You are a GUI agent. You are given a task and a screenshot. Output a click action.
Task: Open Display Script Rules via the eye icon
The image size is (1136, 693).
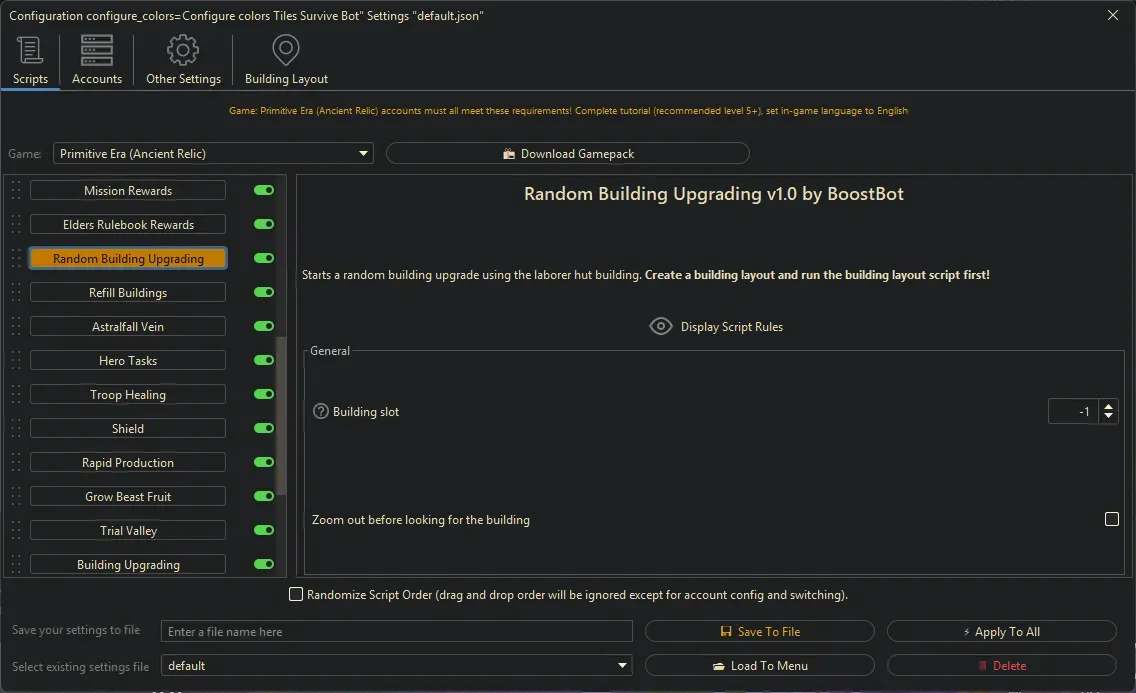661,325
